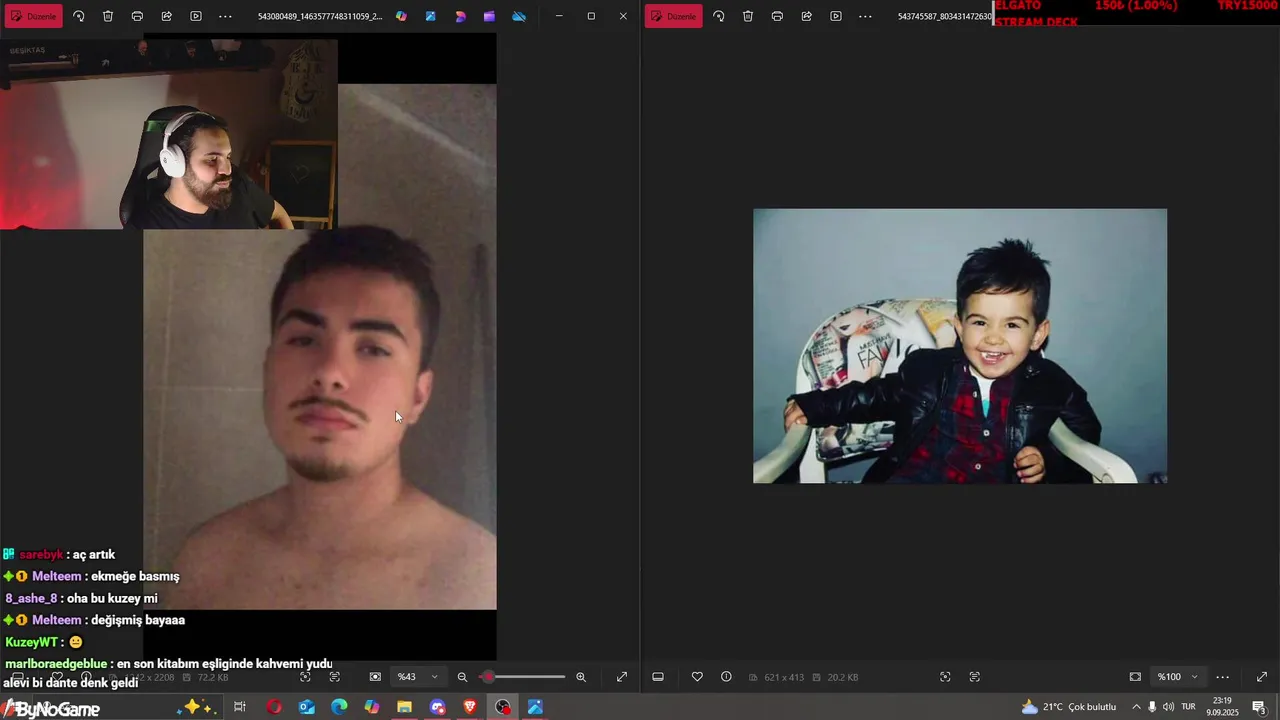Open Clipchamp icon in left window title bar
The width and height of the screenshot is (1280, 720).
460,16
